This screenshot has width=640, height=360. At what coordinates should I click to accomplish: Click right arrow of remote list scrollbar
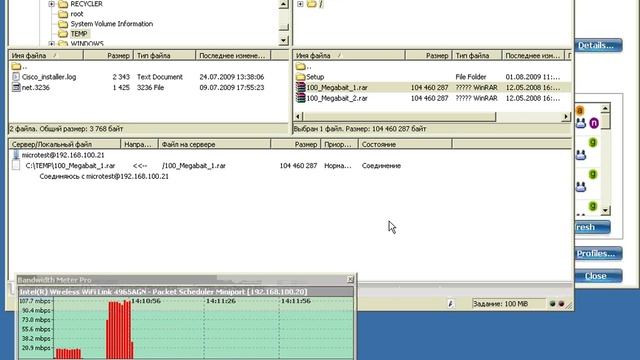coord(566,117)
